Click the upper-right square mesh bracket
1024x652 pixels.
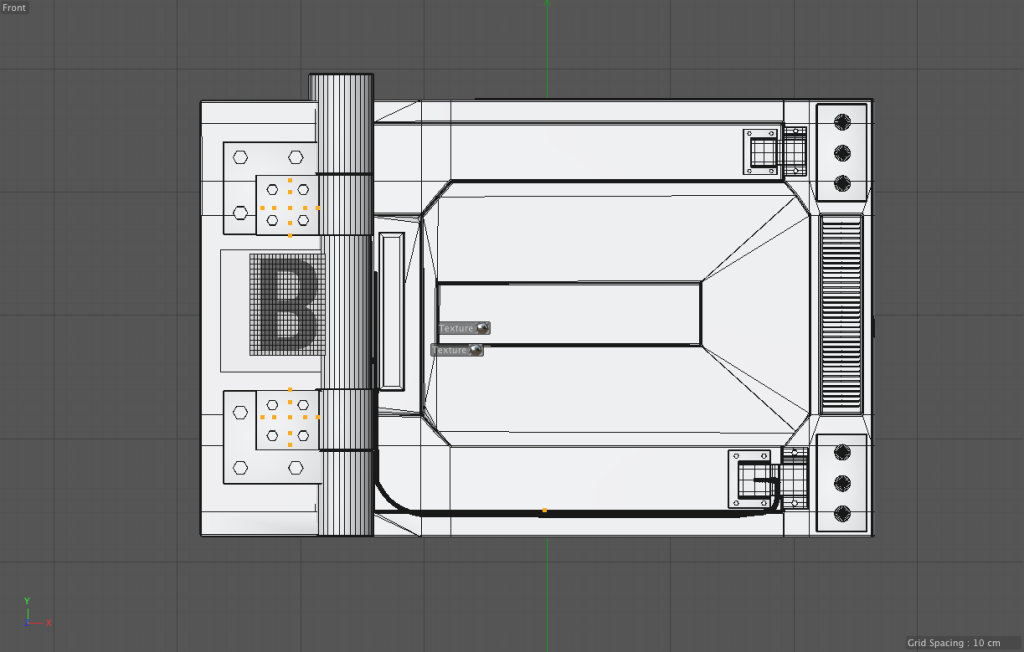[760, 152]
